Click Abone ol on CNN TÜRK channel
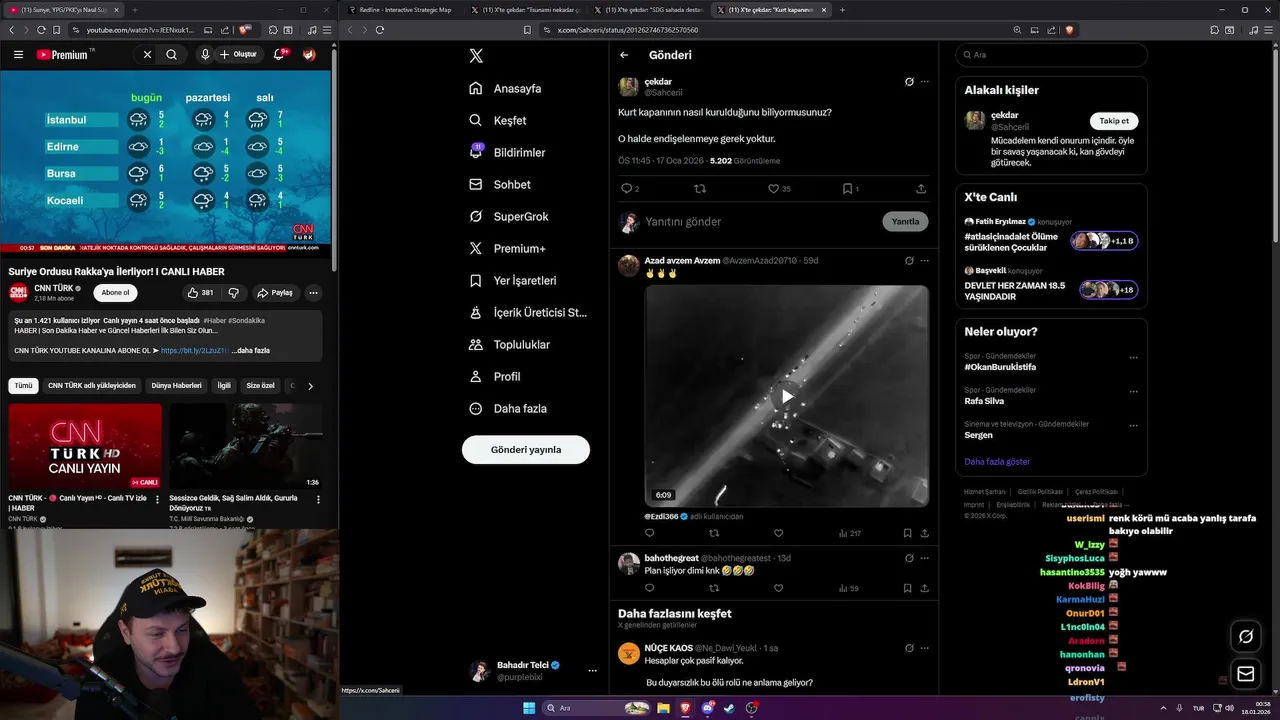The height and width of the screenshot is (720, 1280). pyautogui.click(x=115, y=293)
